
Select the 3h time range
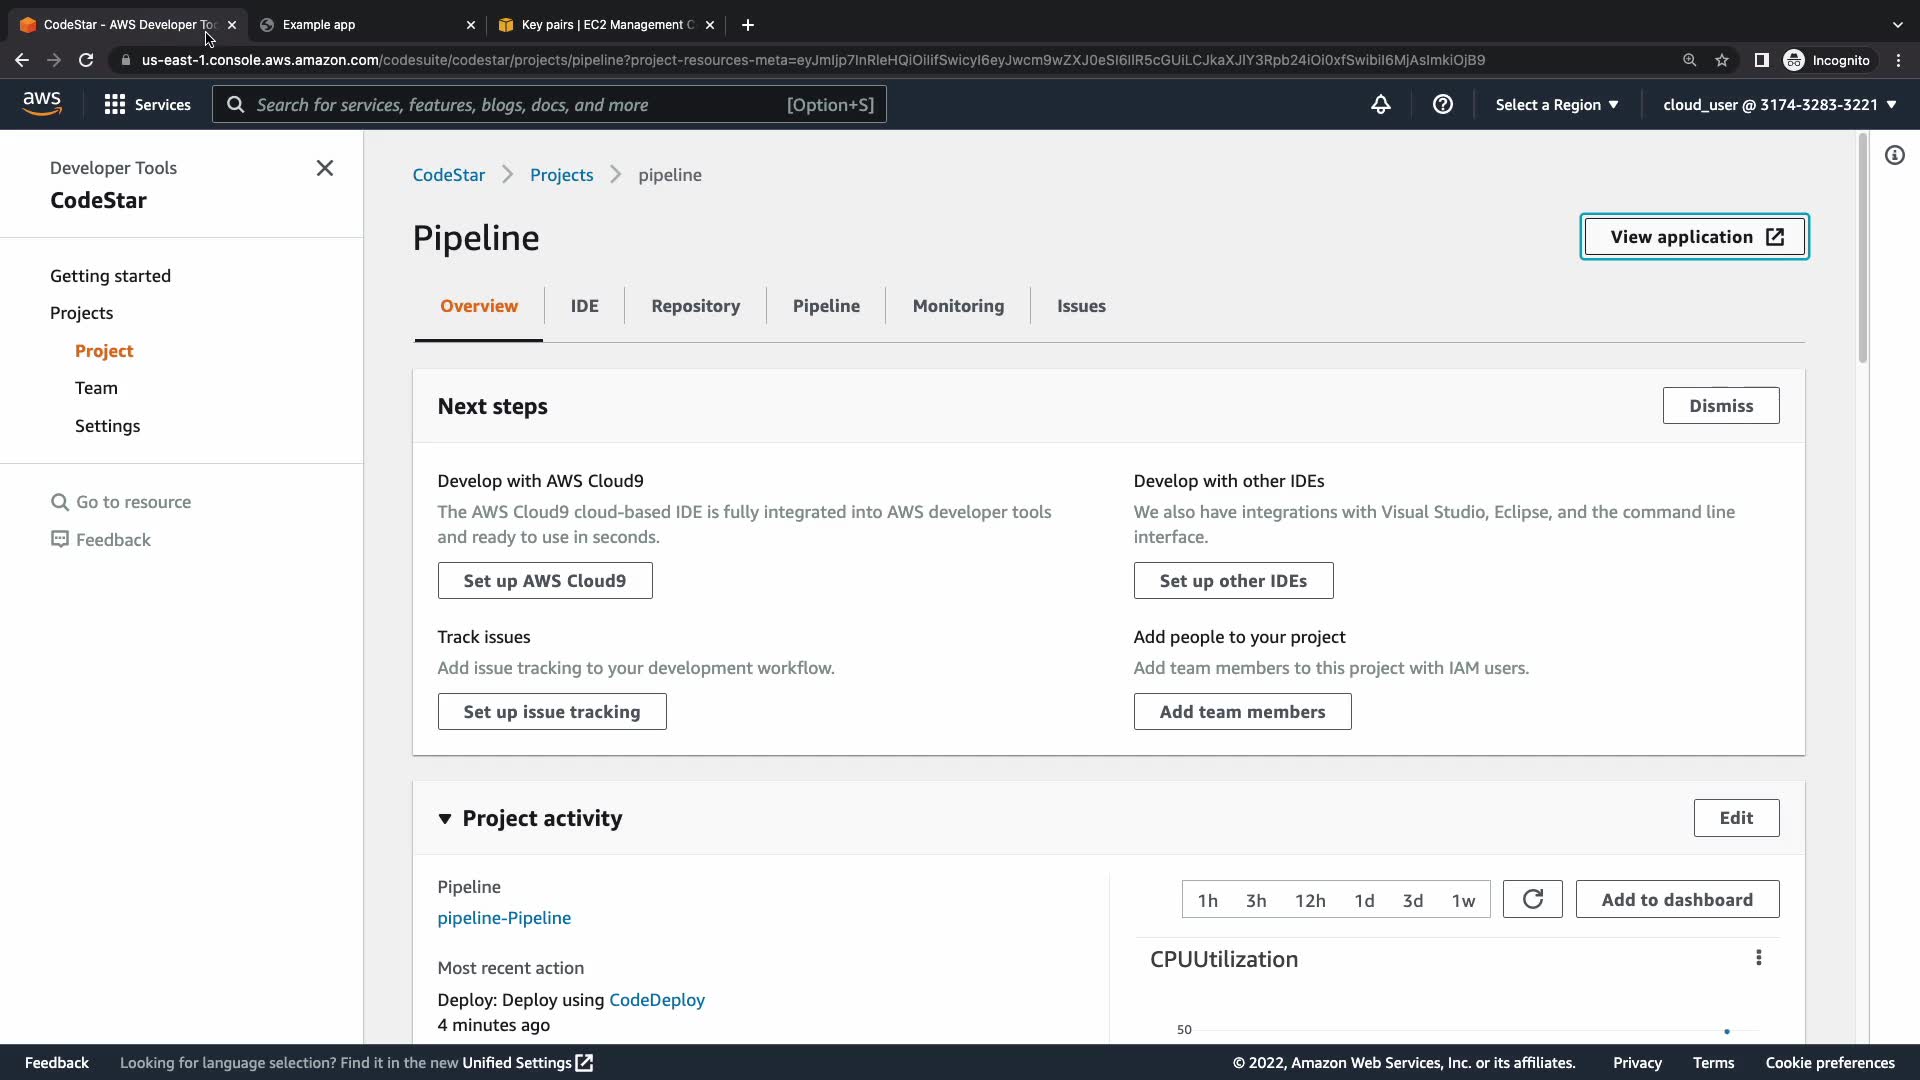click(1256, 900)
